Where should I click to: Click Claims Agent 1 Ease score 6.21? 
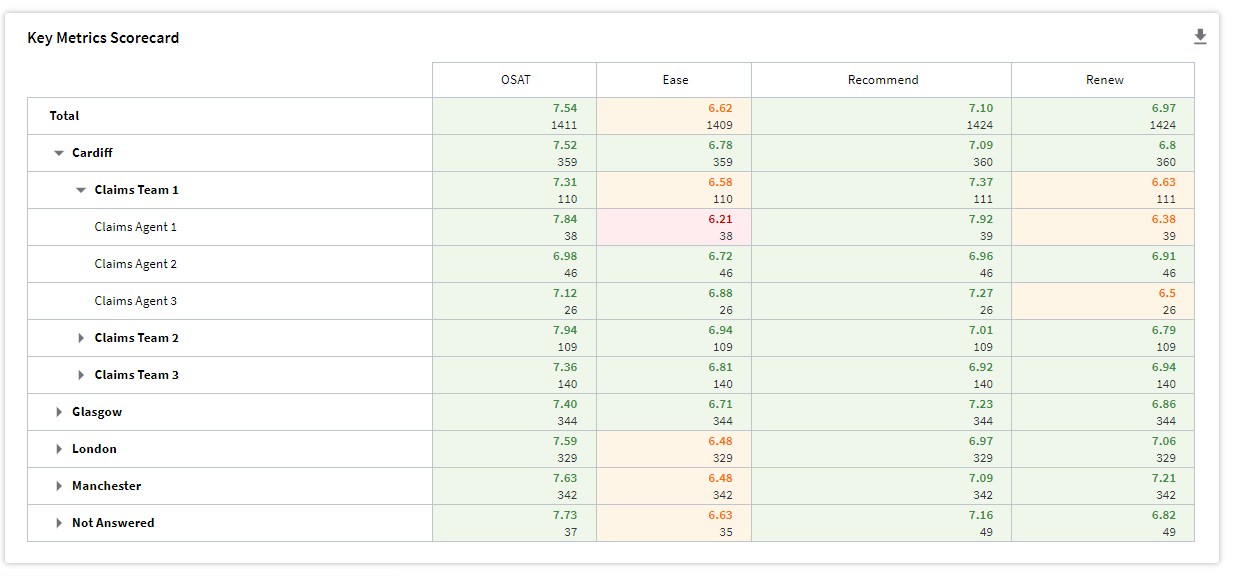(x=720, y=219)
